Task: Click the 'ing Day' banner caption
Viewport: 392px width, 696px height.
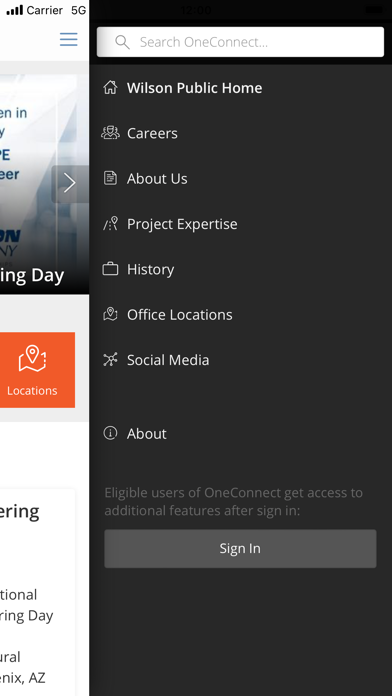Action: click(x=32, y=276)
